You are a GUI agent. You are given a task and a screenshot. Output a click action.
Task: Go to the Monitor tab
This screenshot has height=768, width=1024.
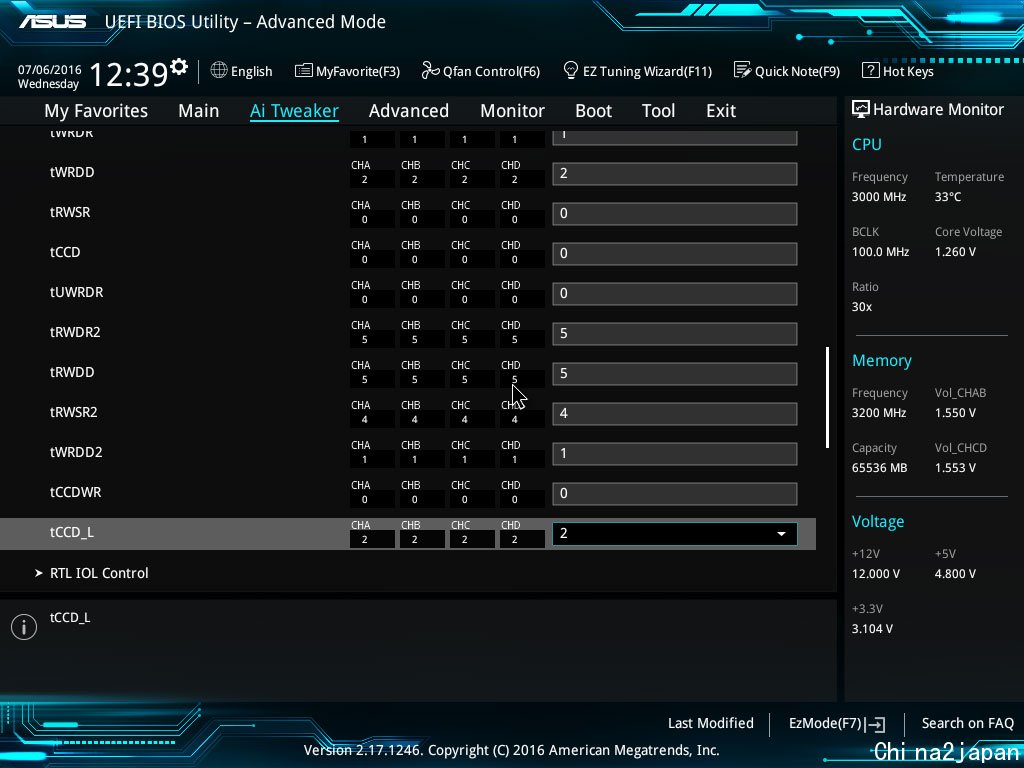point(512,110)
